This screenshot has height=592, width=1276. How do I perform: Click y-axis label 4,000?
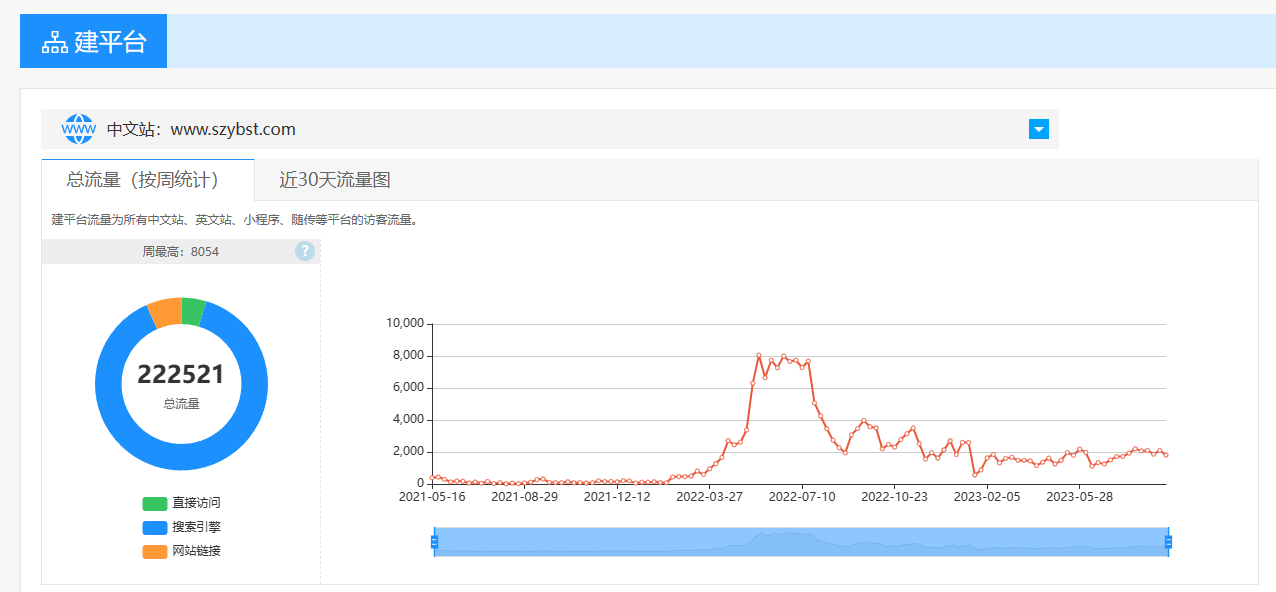[x=408, y=419]
